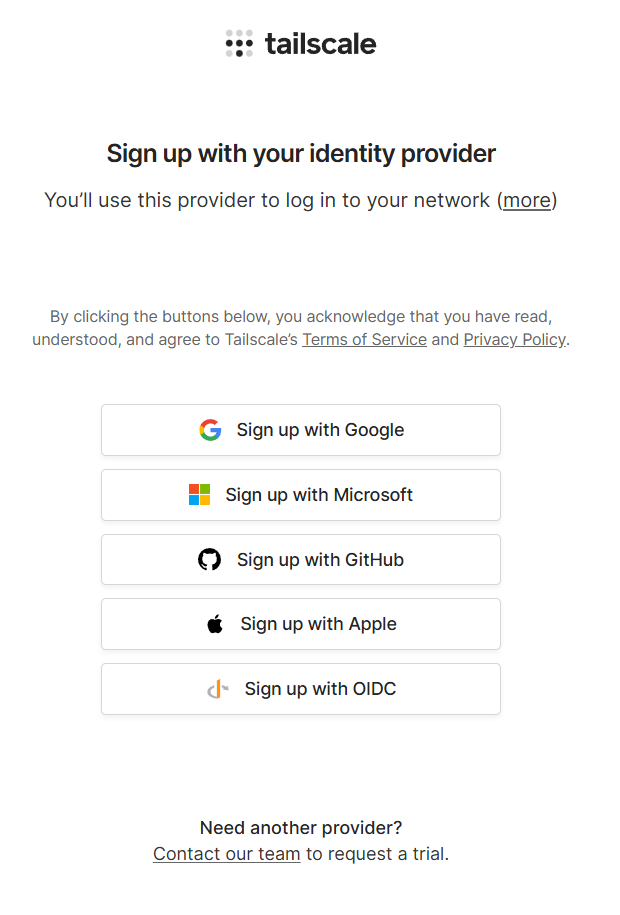Click the OIDC OpenID logo icon

(x=218, y=689)
